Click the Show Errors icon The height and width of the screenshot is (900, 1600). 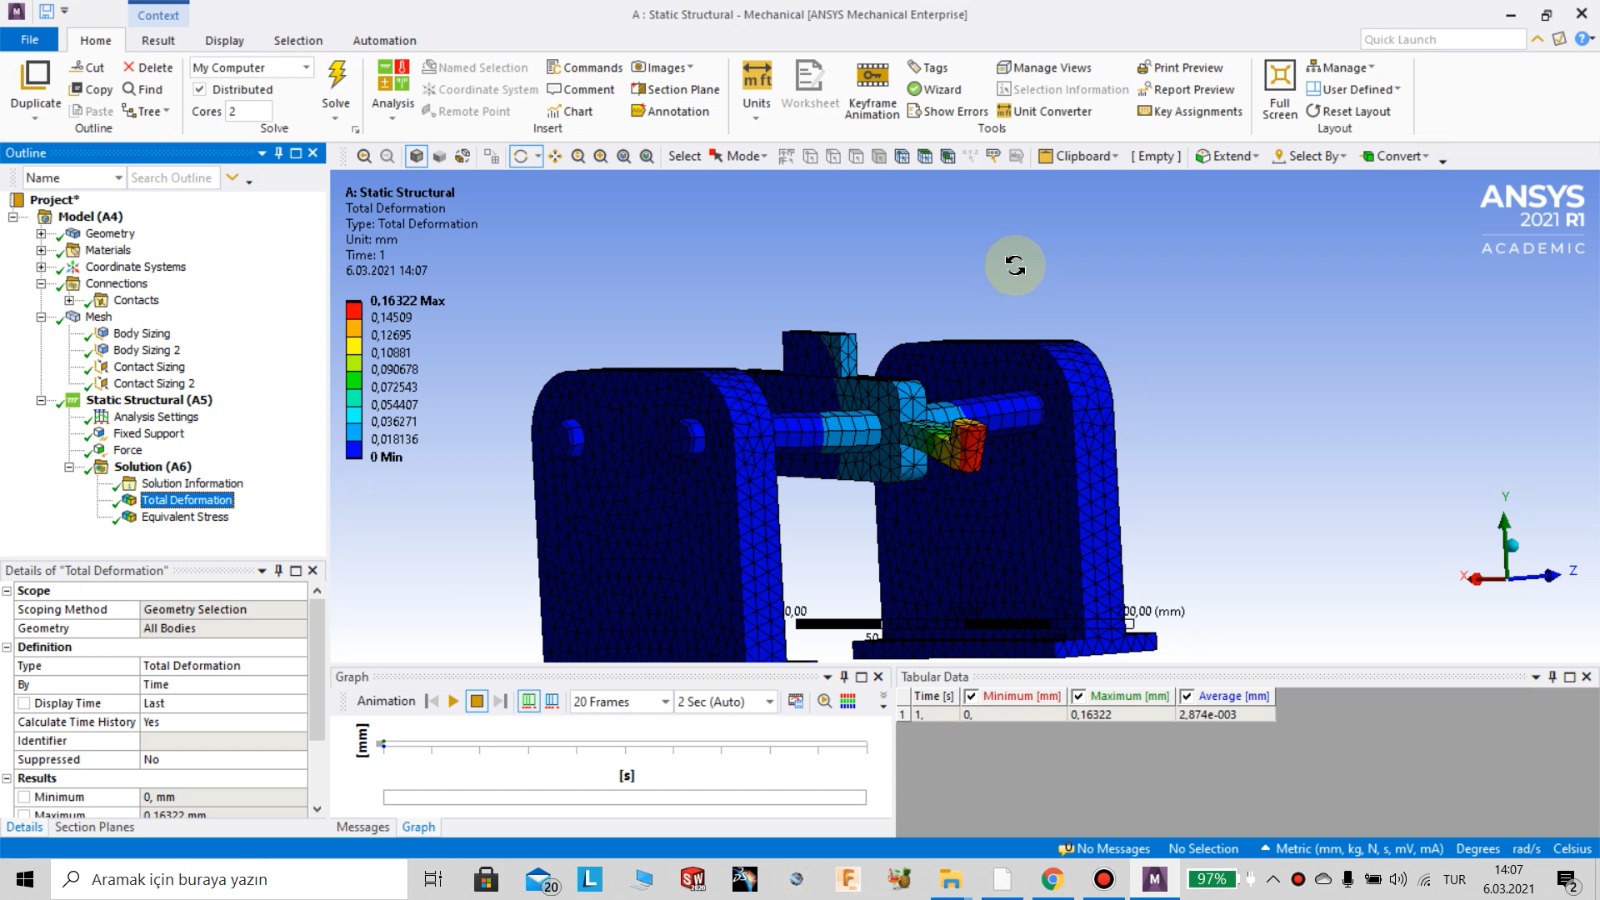947,111
